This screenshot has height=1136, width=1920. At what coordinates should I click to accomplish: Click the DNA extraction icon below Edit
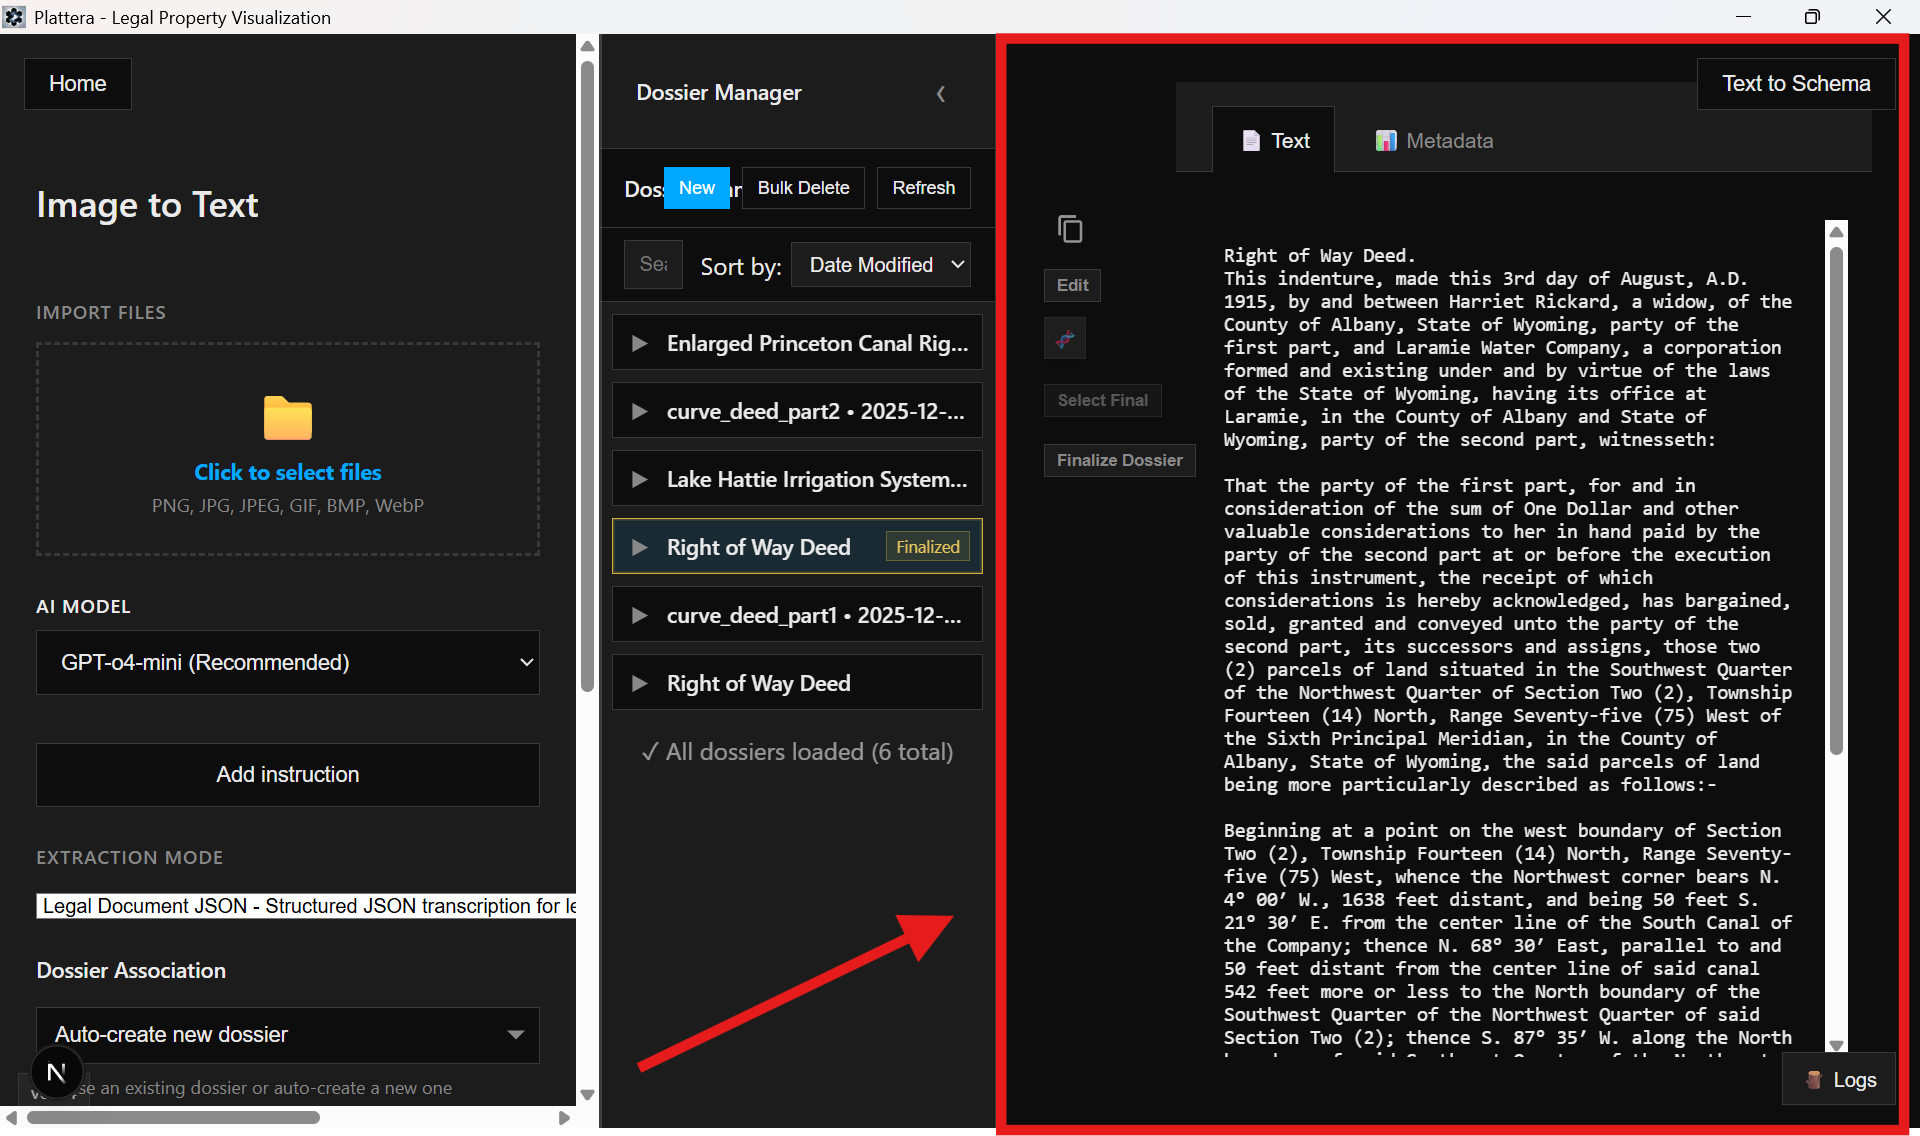point(1064,338)
